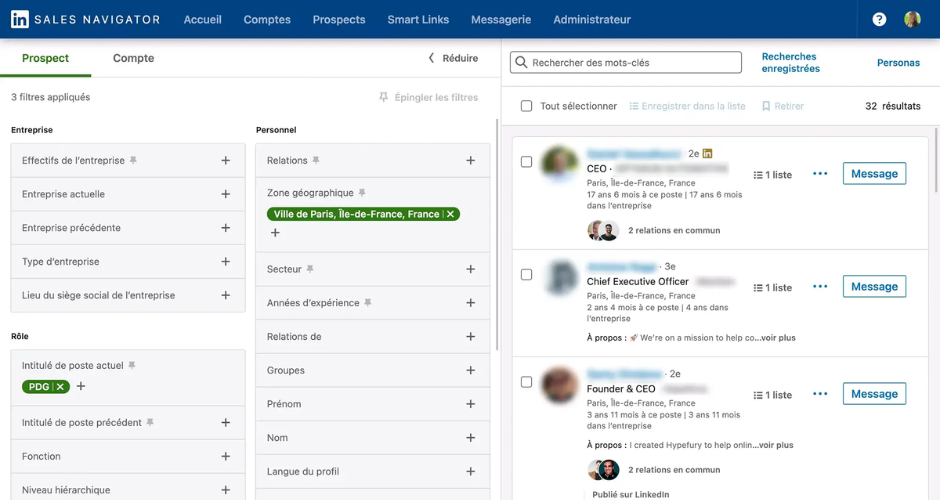Click the Rechercher des mots-clés search field

626,63
